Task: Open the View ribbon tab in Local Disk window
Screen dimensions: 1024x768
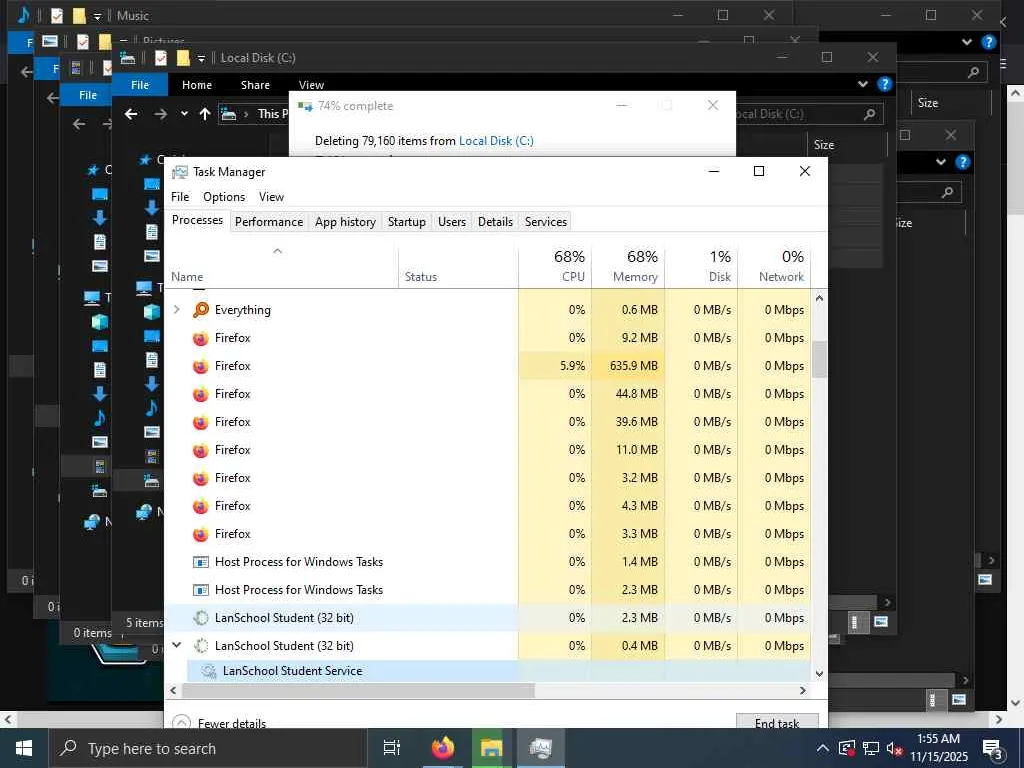Action: pos(311,85)
